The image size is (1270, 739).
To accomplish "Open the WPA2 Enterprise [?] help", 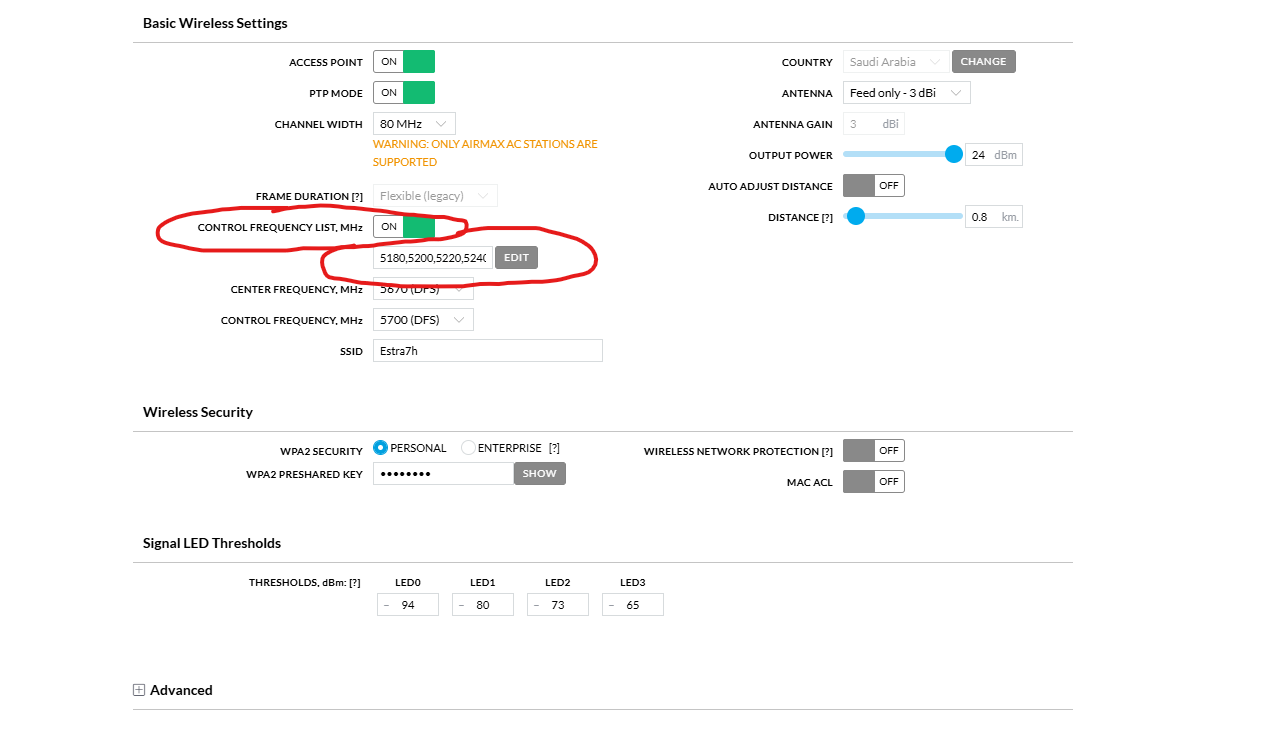I will (554, 448).
